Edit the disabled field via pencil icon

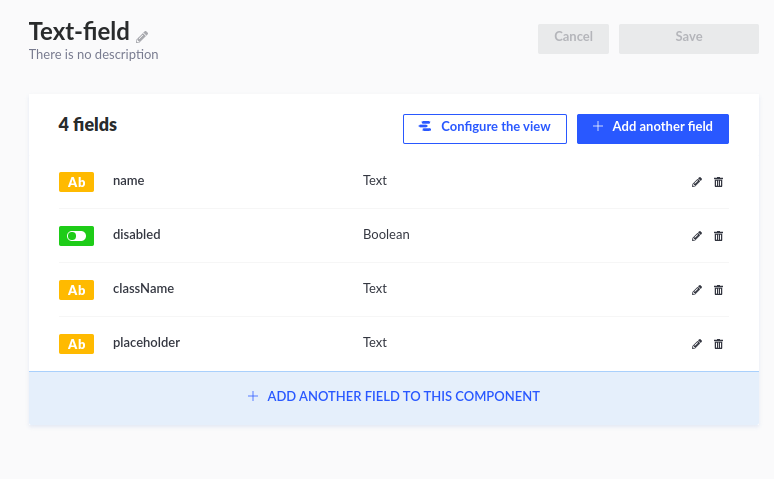tap(697, 236)
